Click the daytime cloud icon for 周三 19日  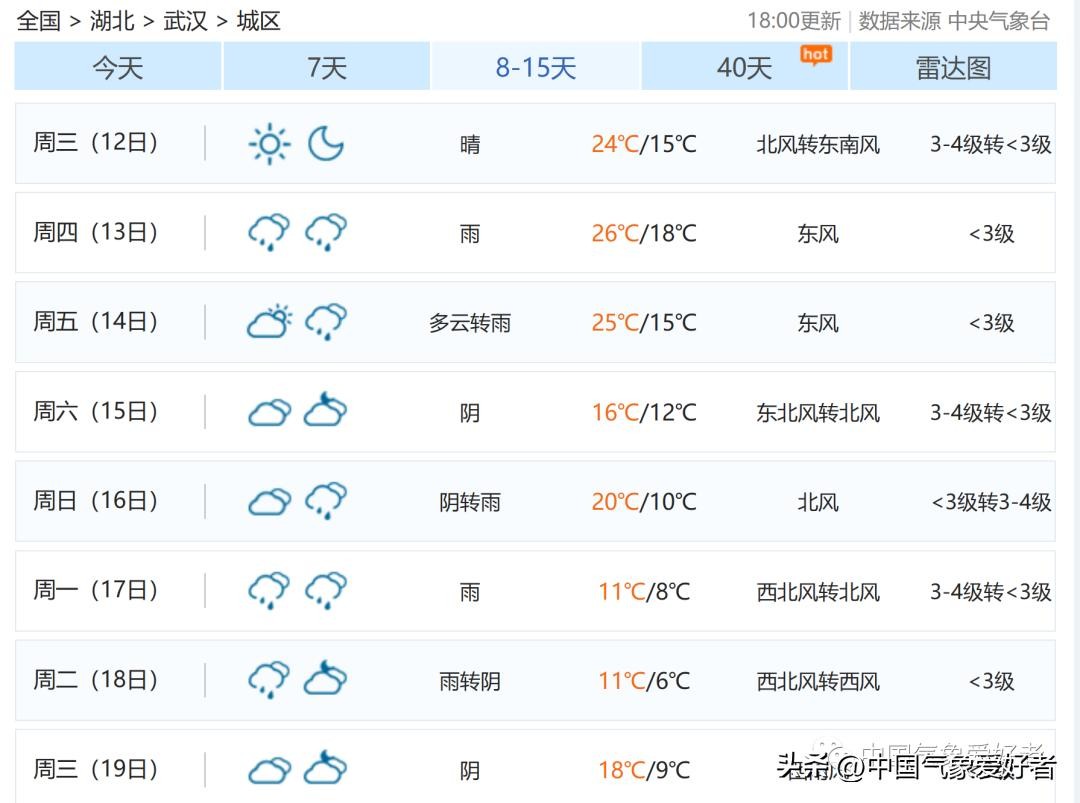269,770
